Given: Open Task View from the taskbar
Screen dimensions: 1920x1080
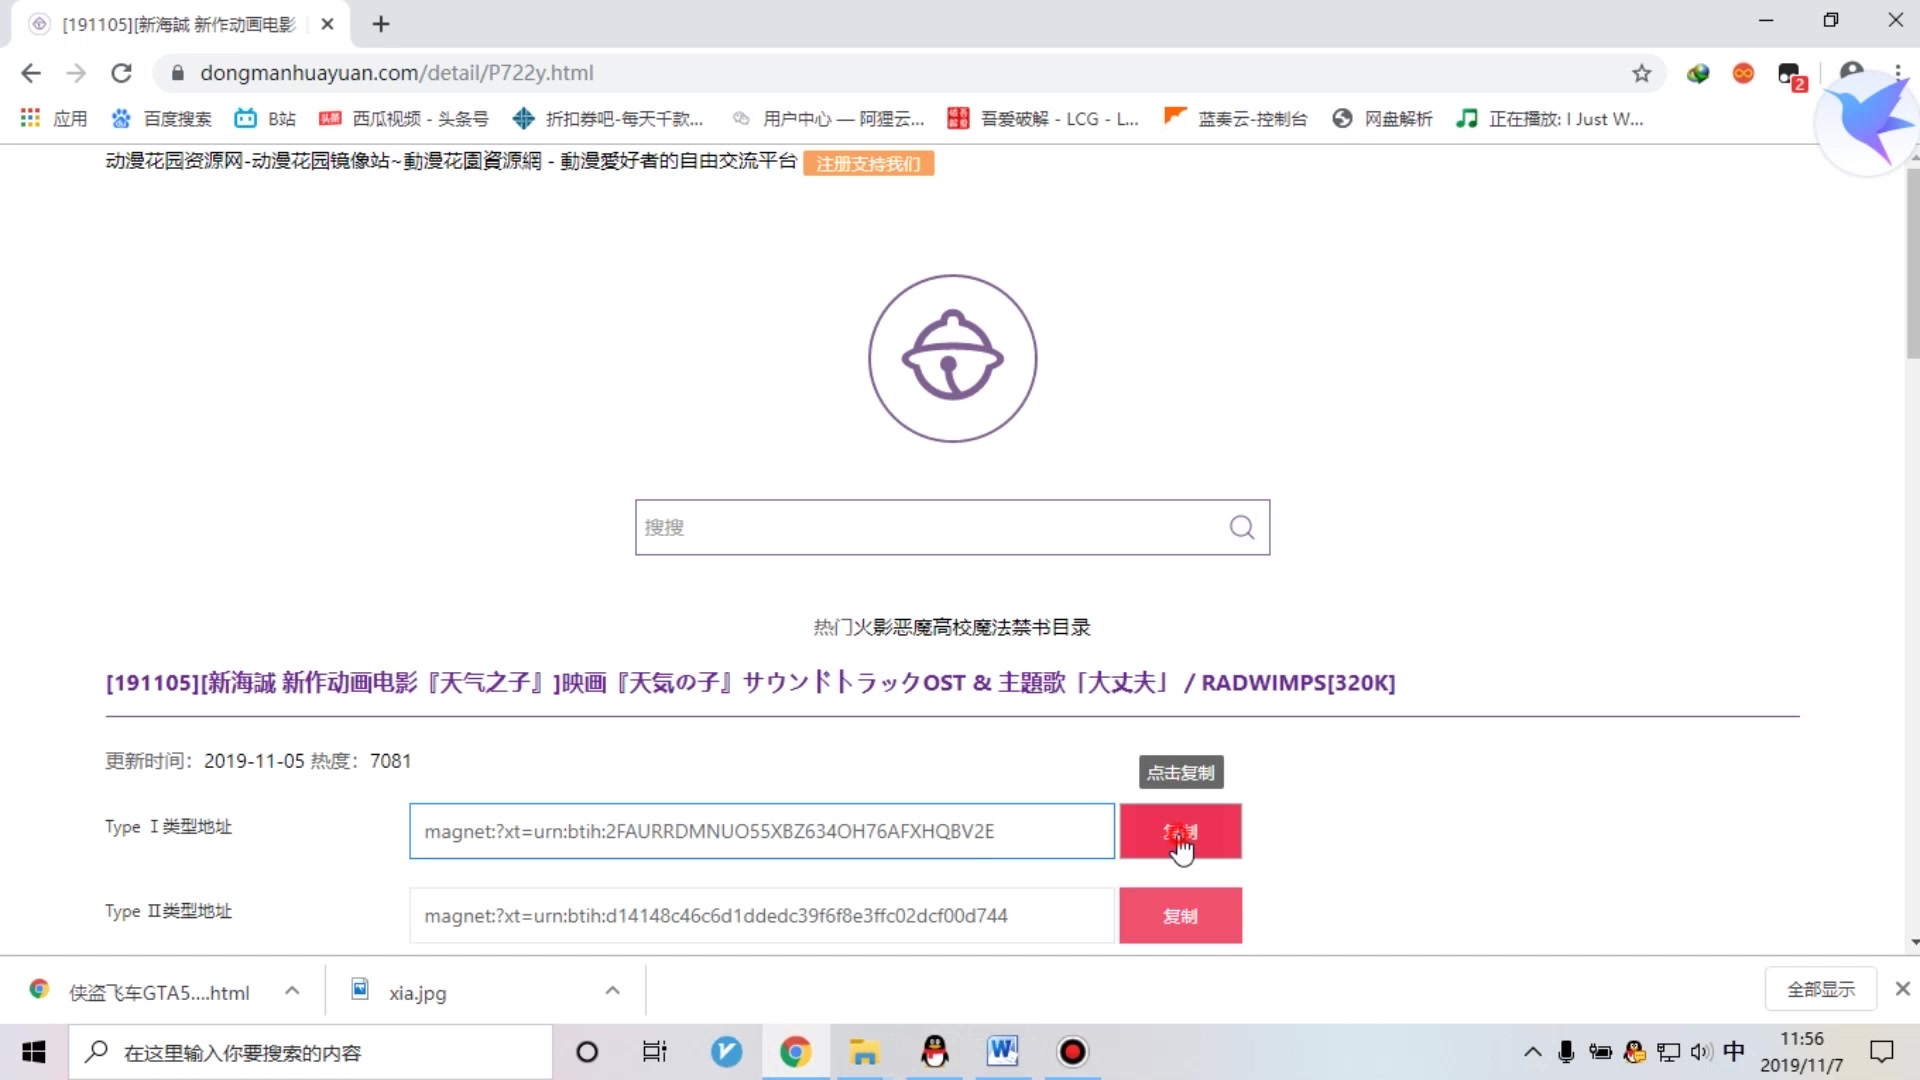Looking at the screenshot, I should click(x=655, y=1051).
